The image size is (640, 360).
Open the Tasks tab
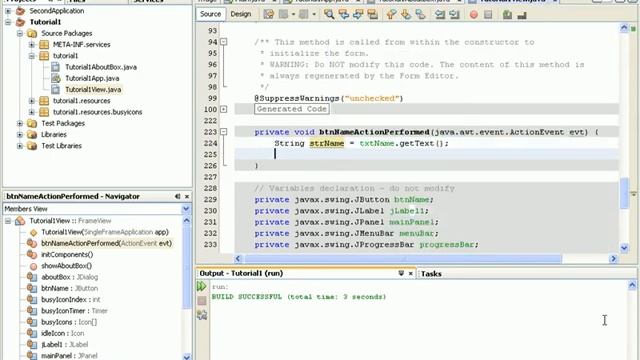pos(431,274)
